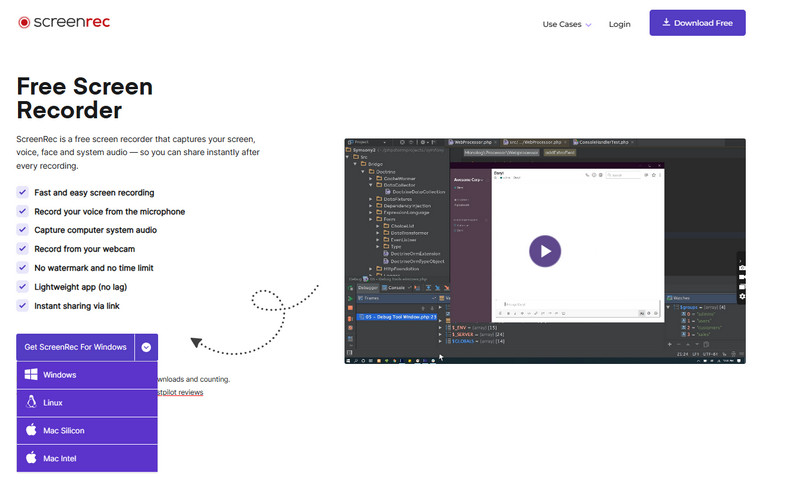
Task: Click the gallery icon in preview sidebar
Action: tap(742, 287)
